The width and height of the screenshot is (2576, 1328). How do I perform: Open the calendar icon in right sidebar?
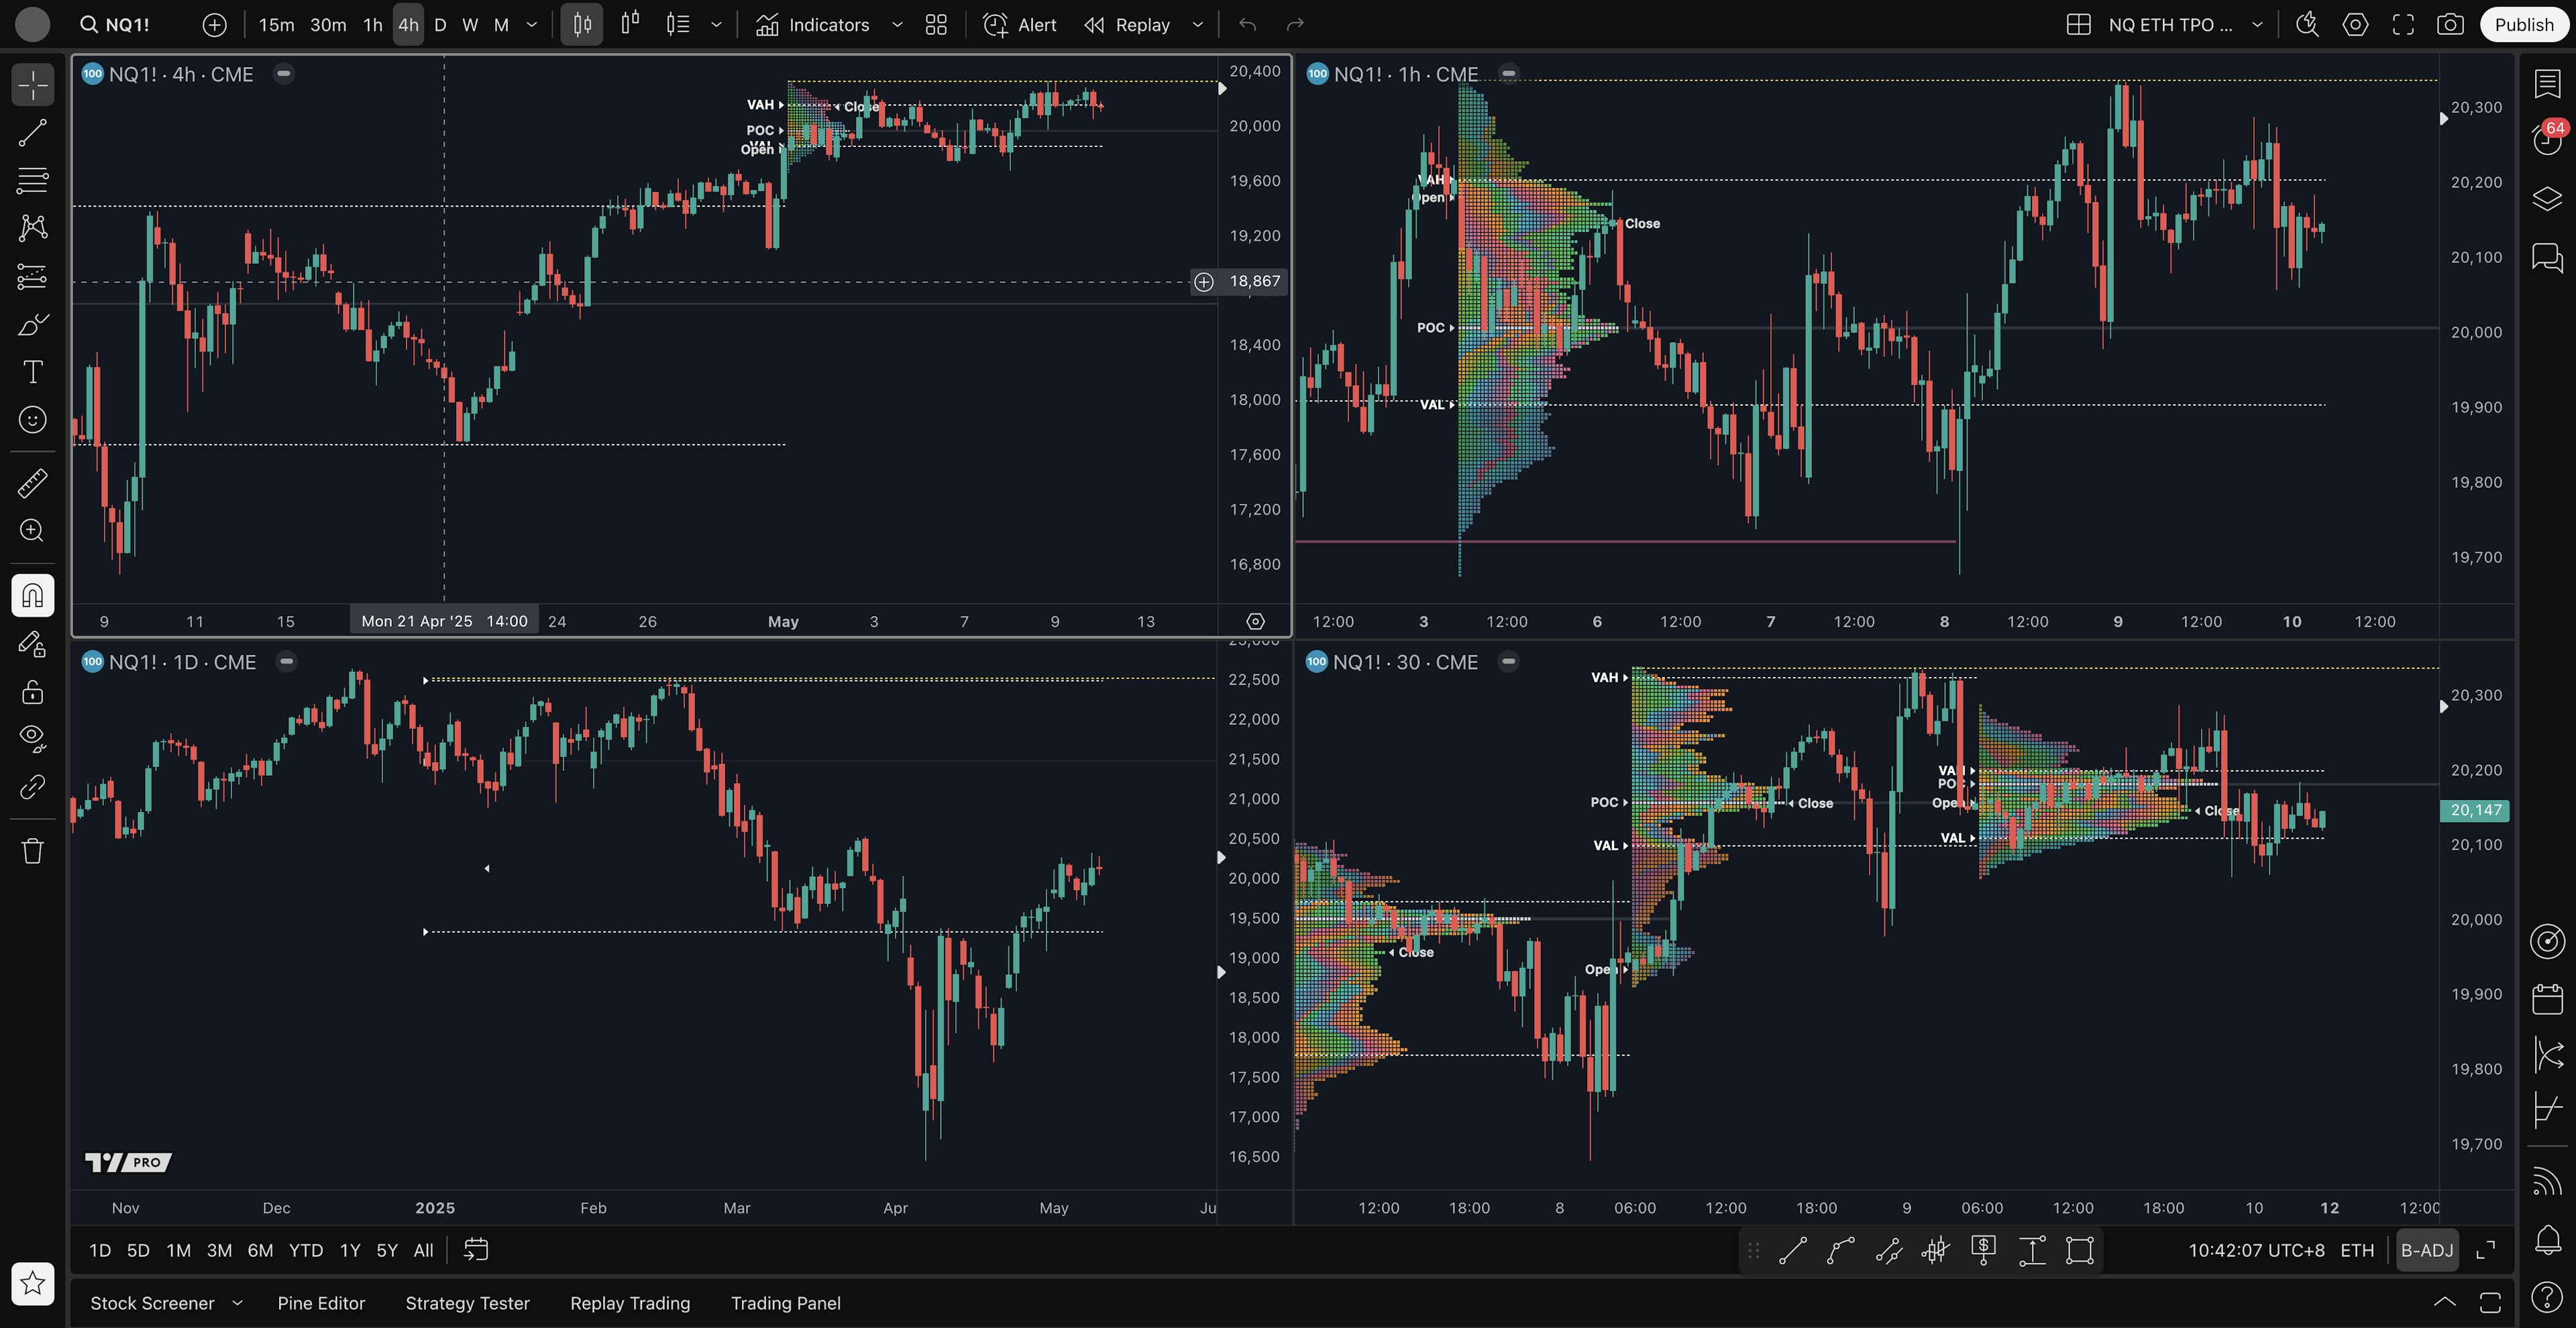[2547, 998]
